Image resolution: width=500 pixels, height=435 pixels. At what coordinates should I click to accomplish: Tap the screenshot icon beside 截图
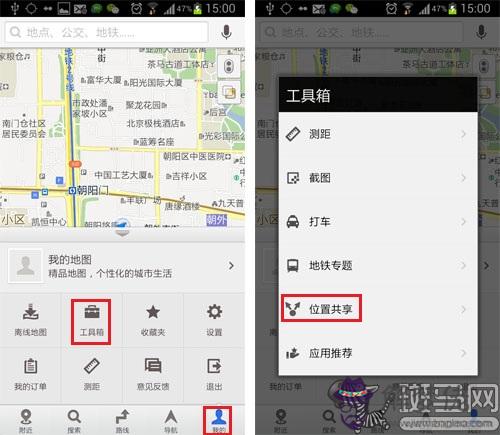click(293, 178)
